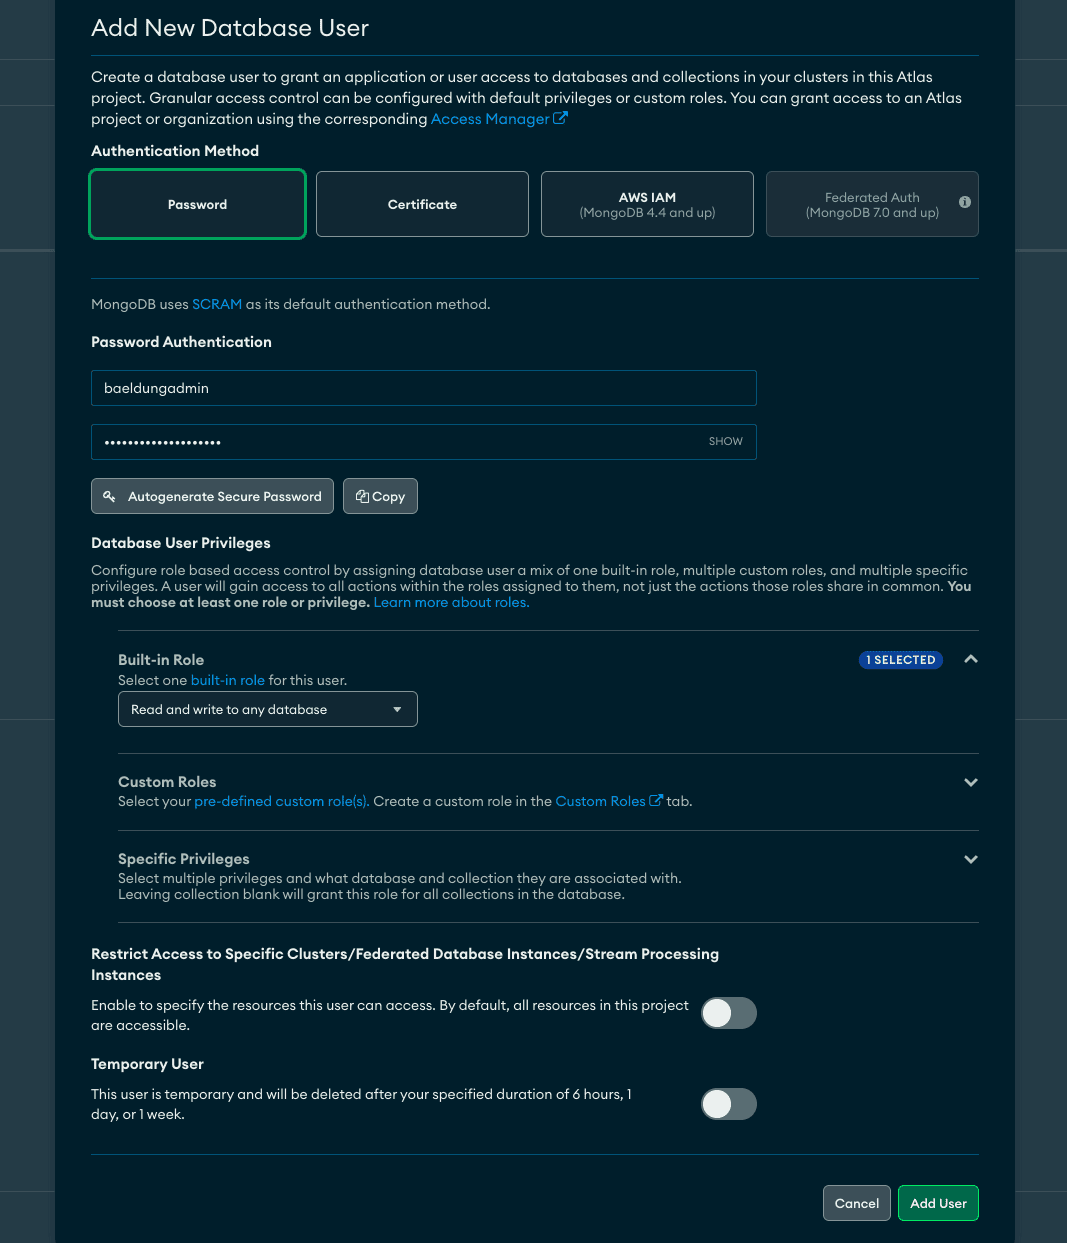Cancel adding the database user
This screenshot has width=1067, height=1243.
point(857,1203)
